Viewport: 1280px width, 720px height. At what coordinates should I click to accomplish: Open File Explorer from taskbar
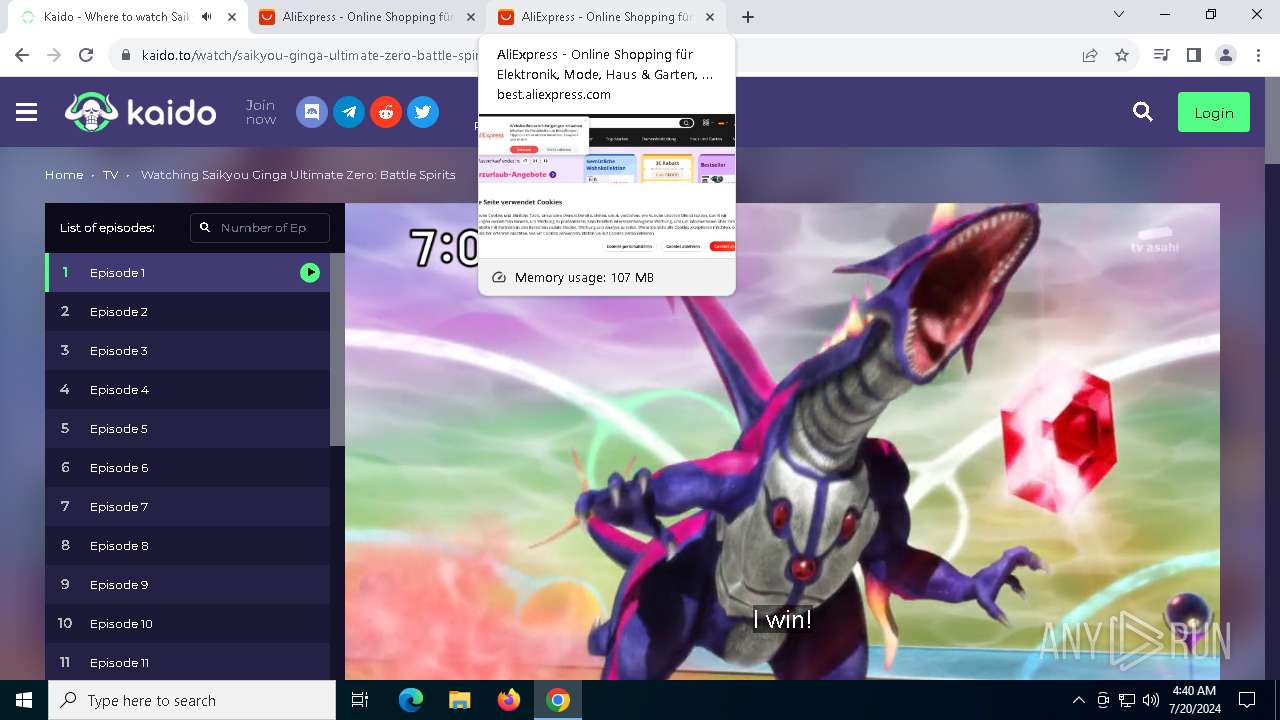[460, 700]
